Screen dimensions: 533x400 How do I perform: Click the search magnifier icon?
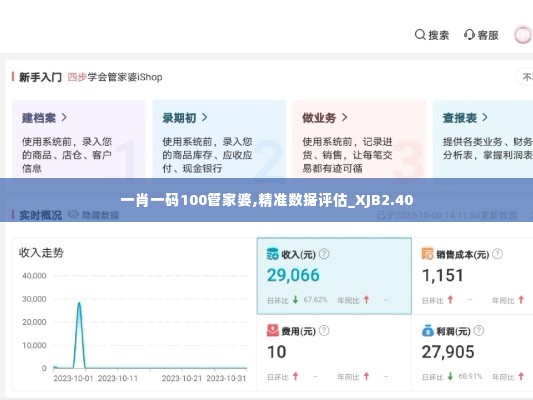pos(420,35)
